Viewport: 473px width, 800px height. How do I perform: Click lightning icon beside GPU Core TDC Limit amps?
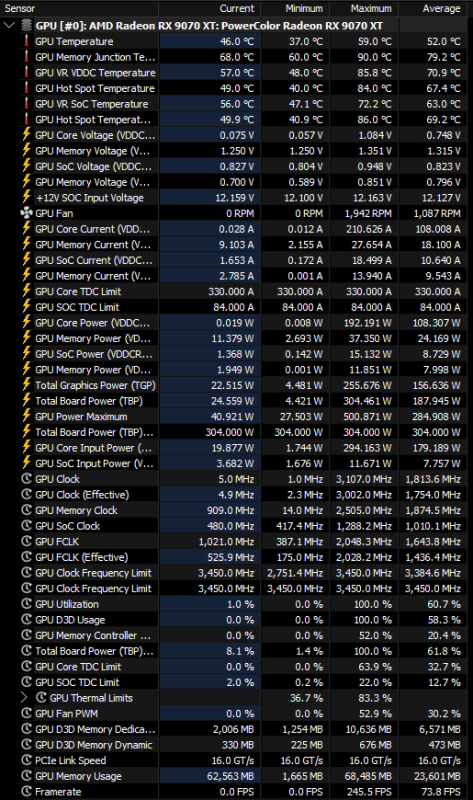click(27, 291)
